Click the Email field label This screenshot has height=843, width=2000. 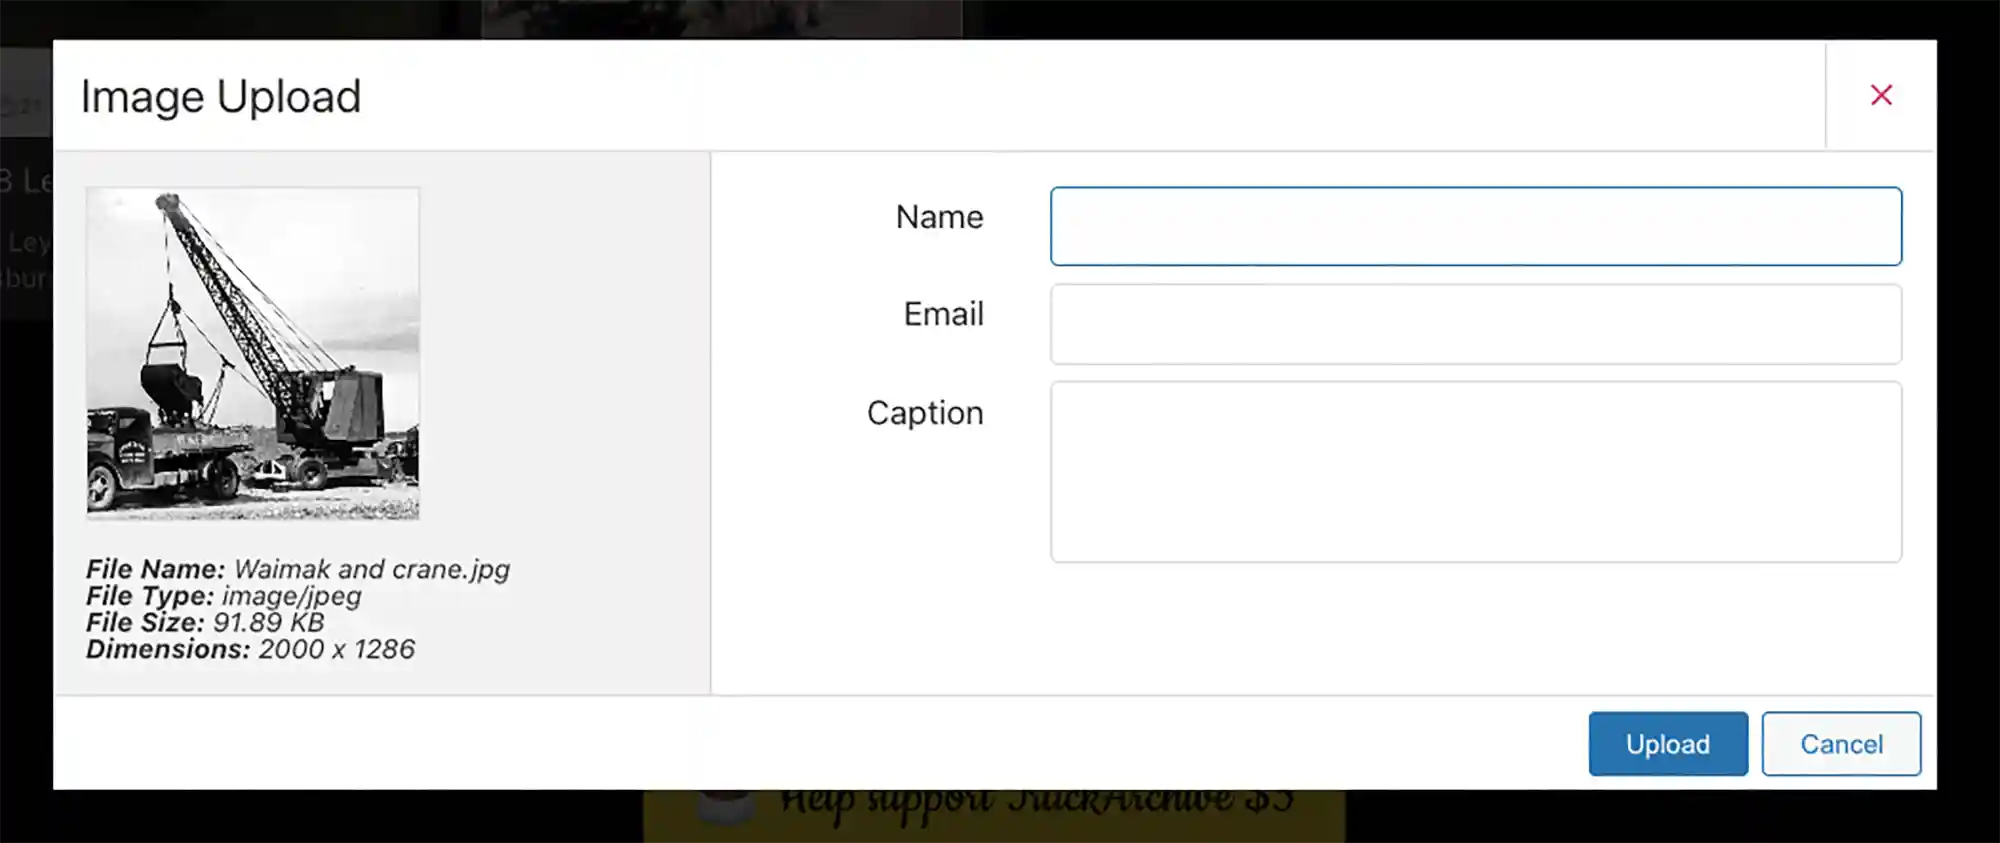click(943, 314)
